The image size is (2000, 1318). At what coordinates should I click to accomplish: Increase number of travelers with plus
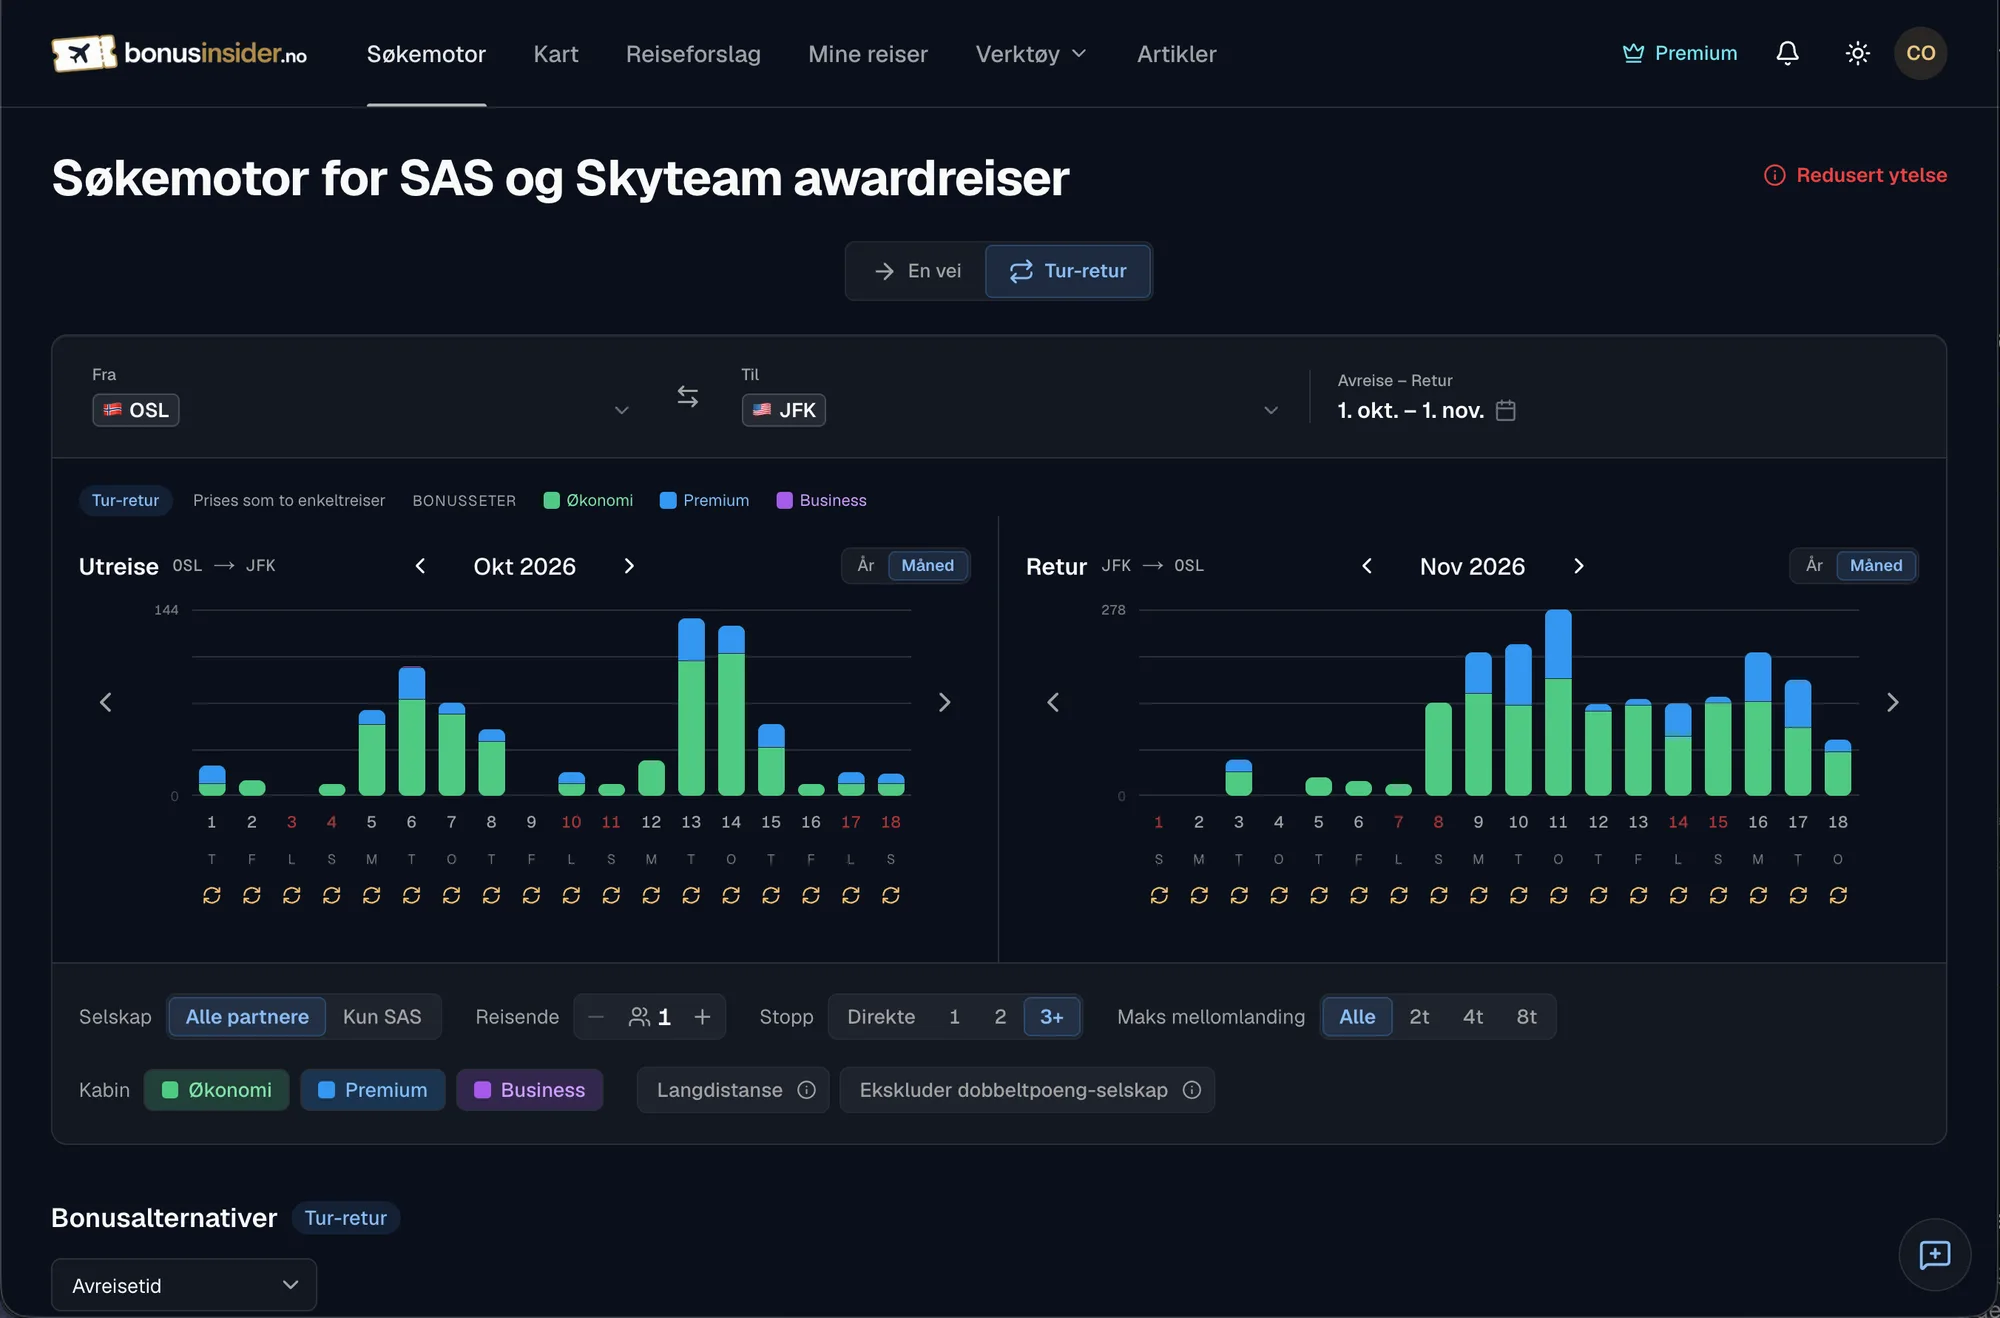point(702,1017)
